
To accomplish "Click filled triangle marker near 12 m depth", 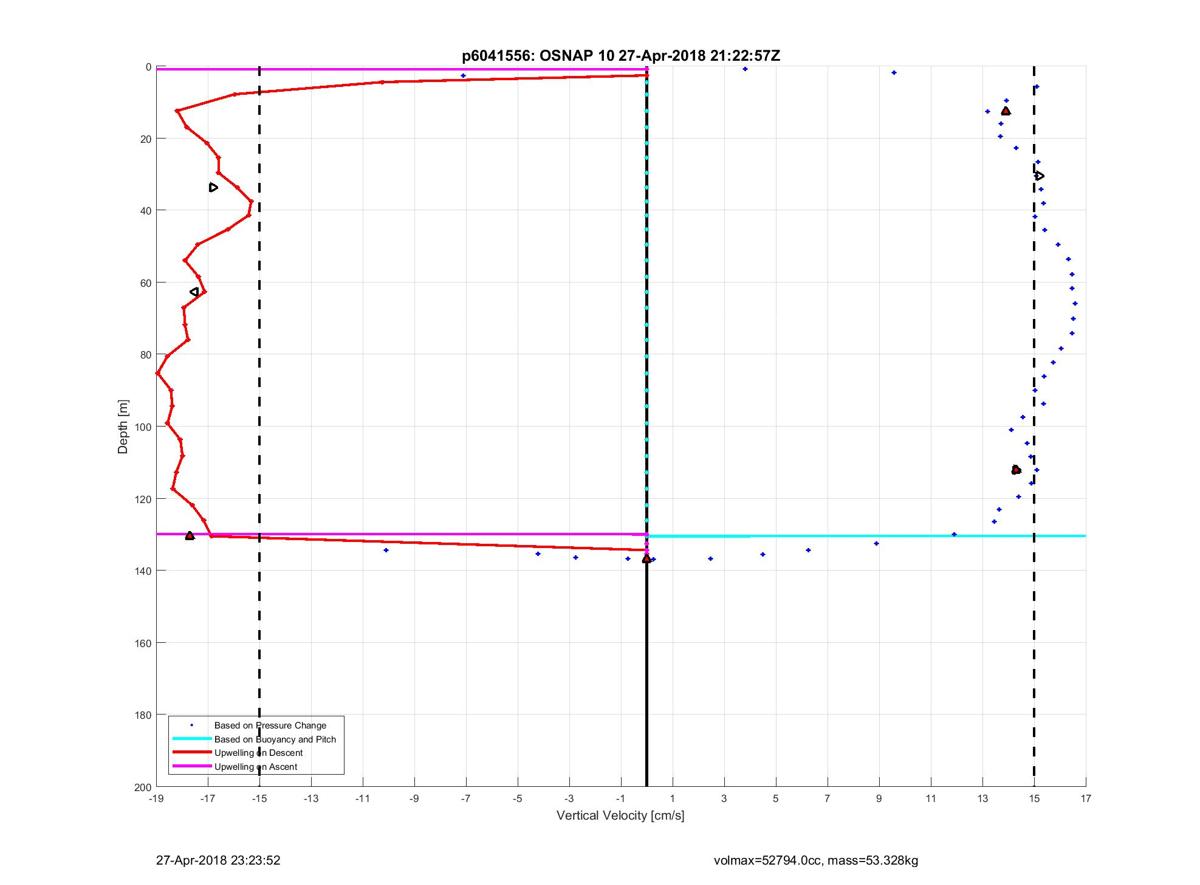I will point(1006,111).
